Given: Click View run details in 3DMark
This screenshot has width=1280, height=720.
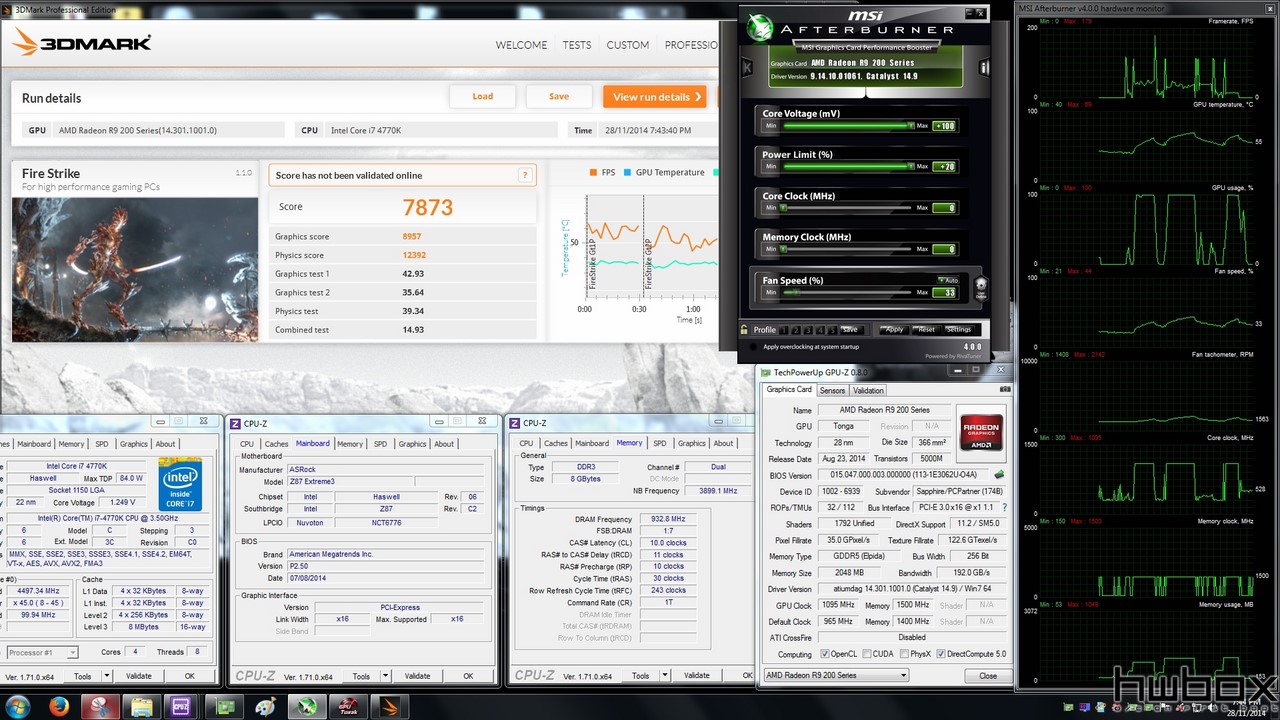Looking at the screenshot, I should [x=655, y=97].
